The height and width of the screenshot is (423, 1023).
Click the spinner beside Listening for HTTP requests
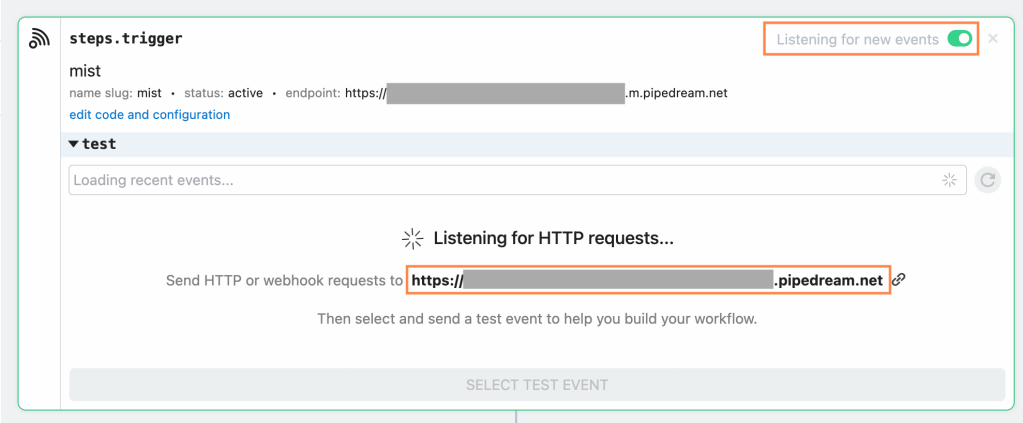point(412,238)
